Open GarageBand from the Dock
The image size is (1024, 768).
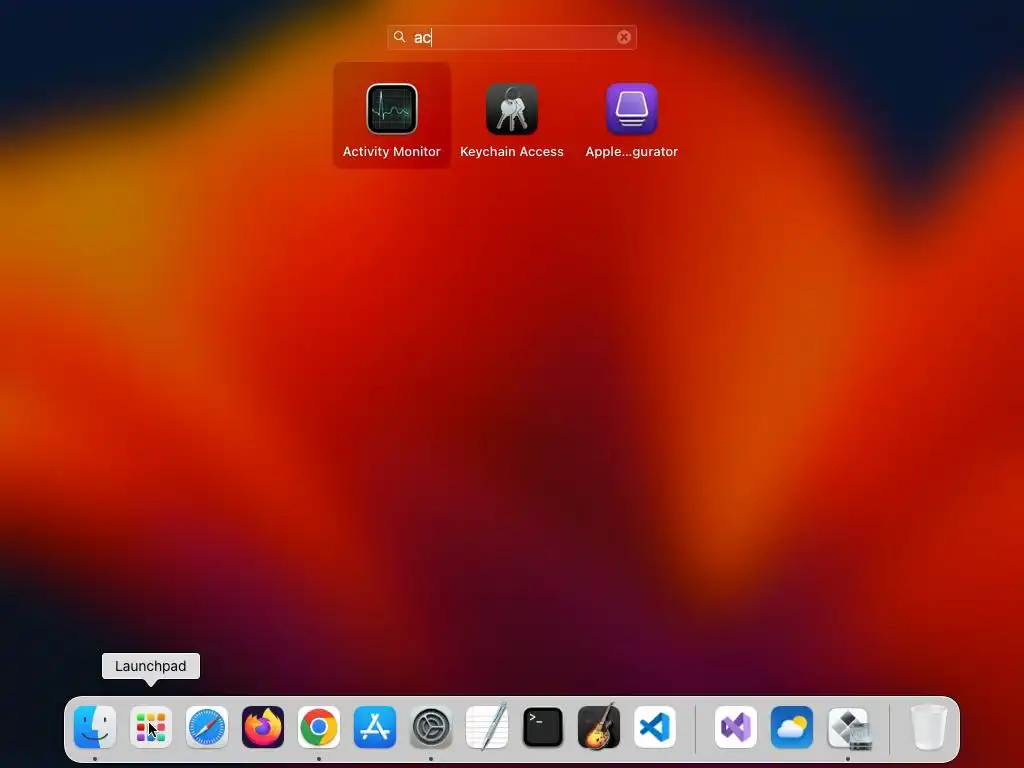599,727
